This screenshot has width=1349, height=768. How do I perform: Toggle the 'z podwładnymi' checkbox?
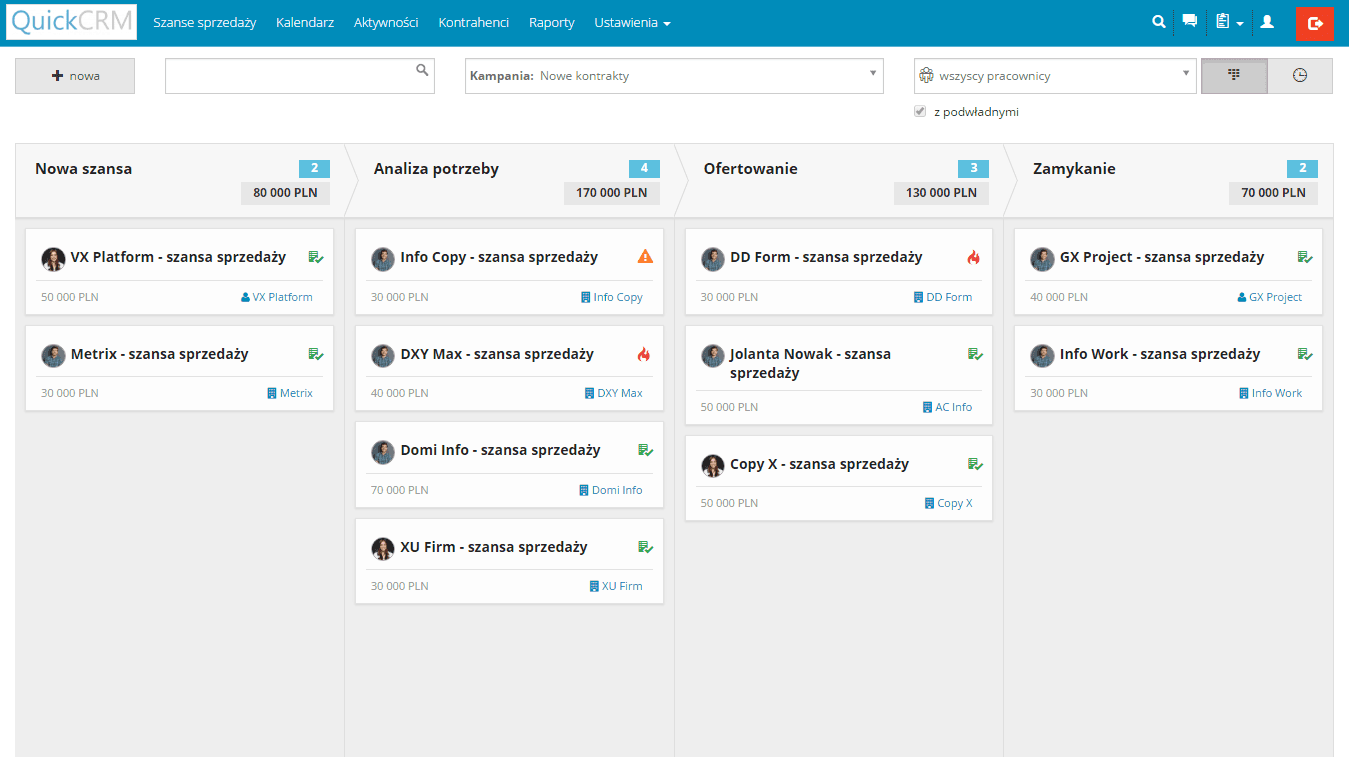[x=920, y=112]
